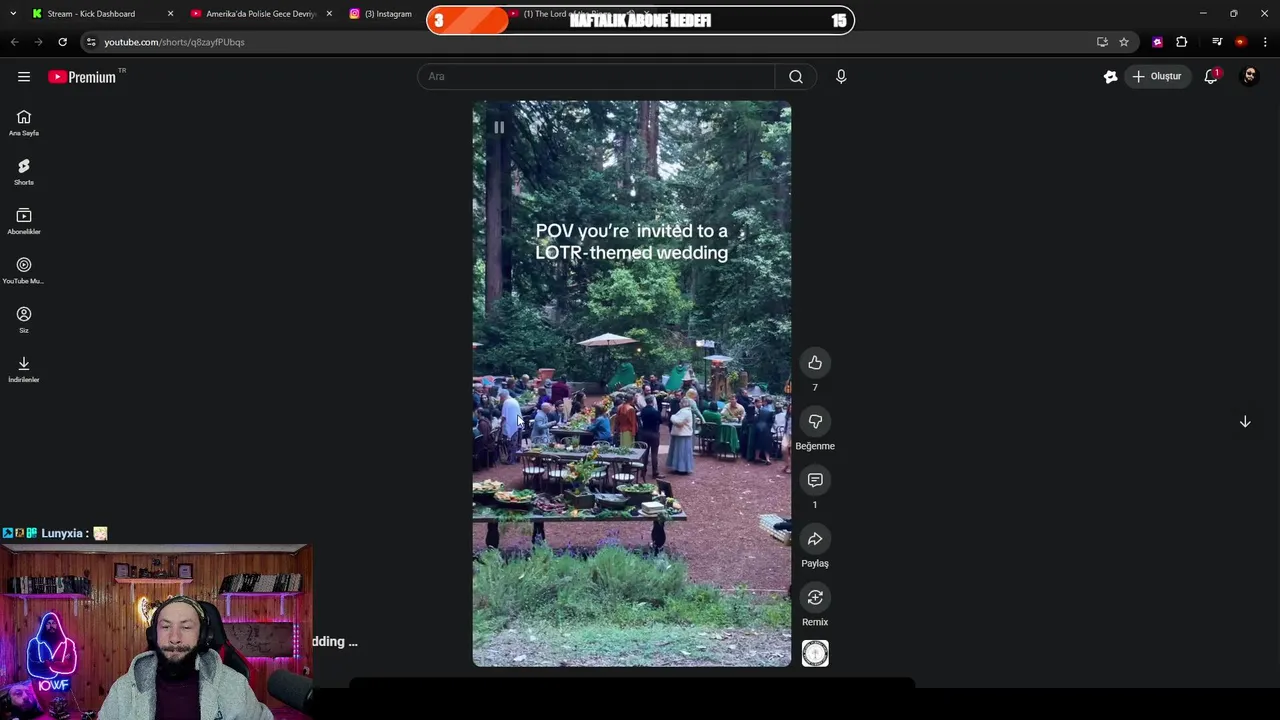The image size is (1280, 720).
Task: Like the Short with thumbs up
Action: (x=815, y=363)
